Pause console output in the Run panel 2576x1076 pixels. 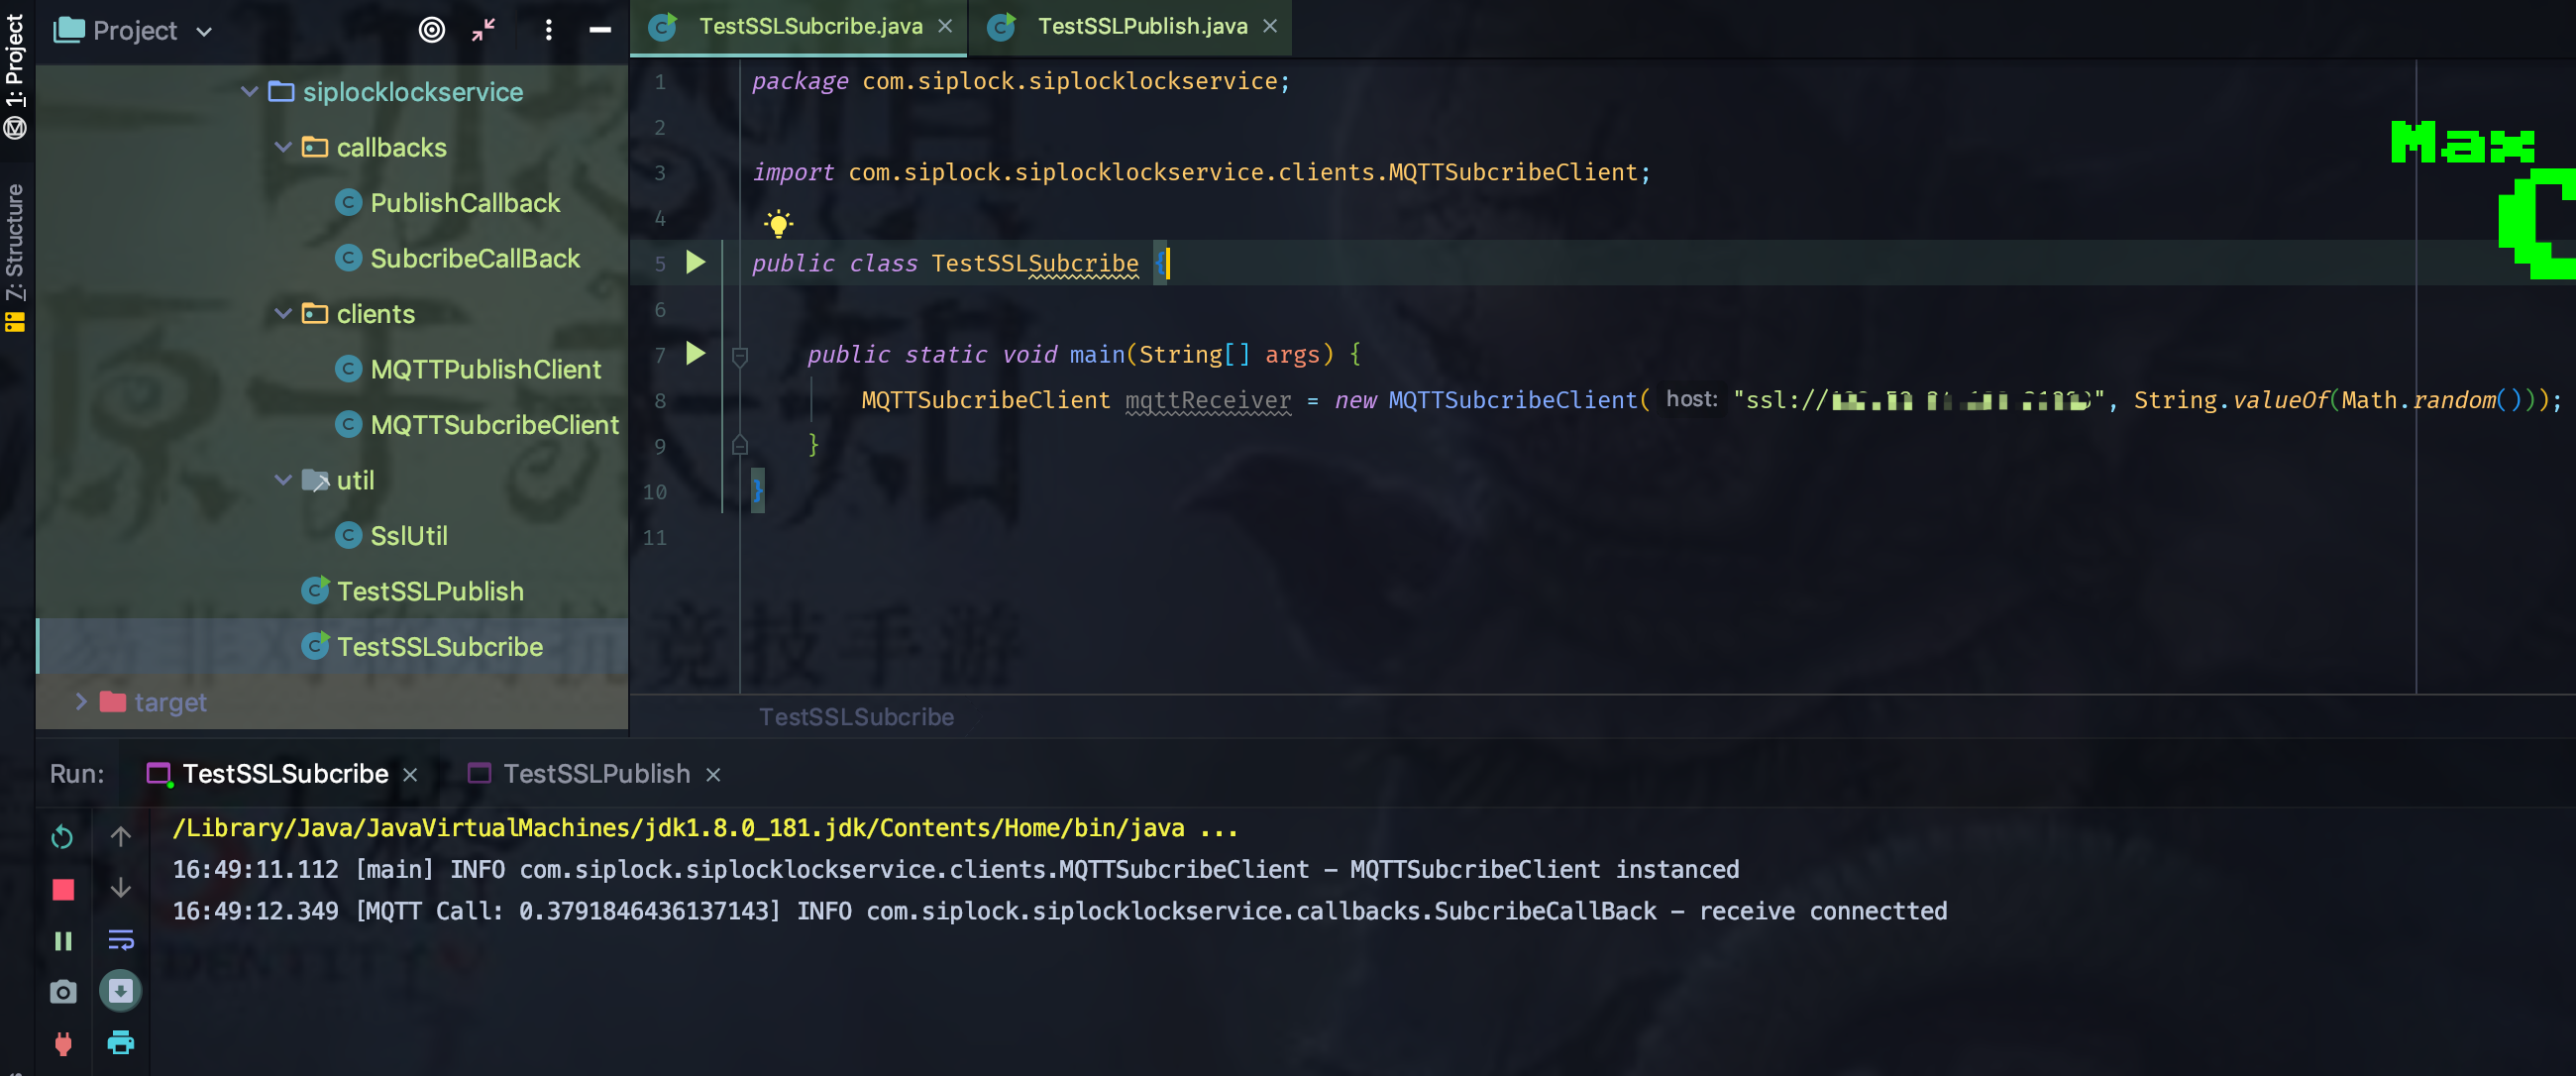(x=63, y=940)
